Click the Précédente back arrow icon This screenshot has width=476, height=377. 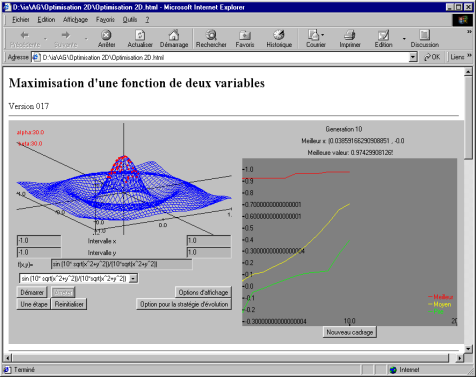(25, 35)
